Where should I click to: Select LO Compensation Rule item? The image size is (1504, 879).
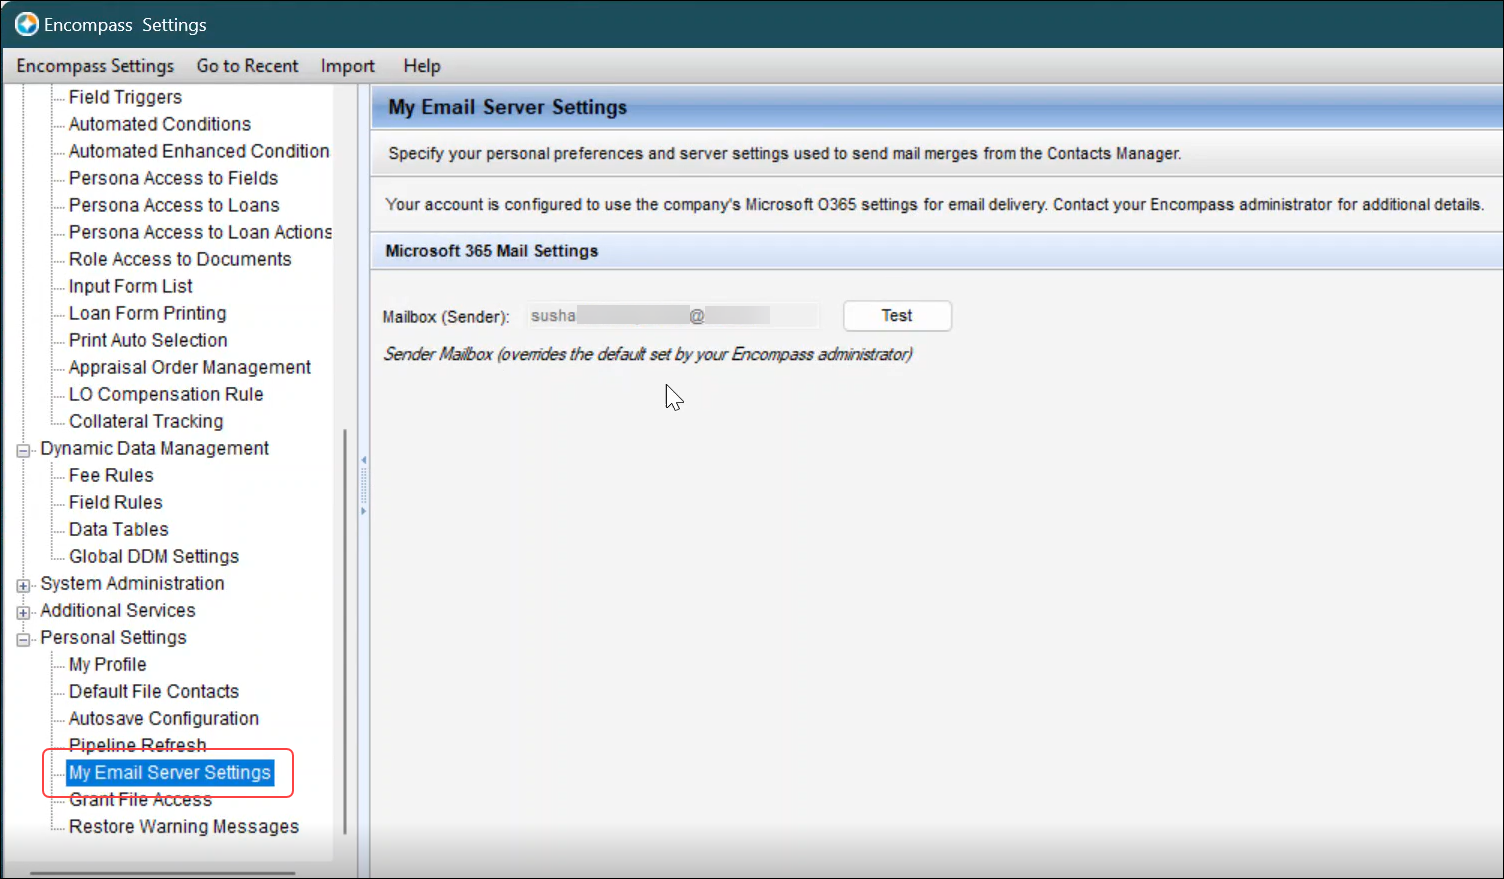coord(166,395)
